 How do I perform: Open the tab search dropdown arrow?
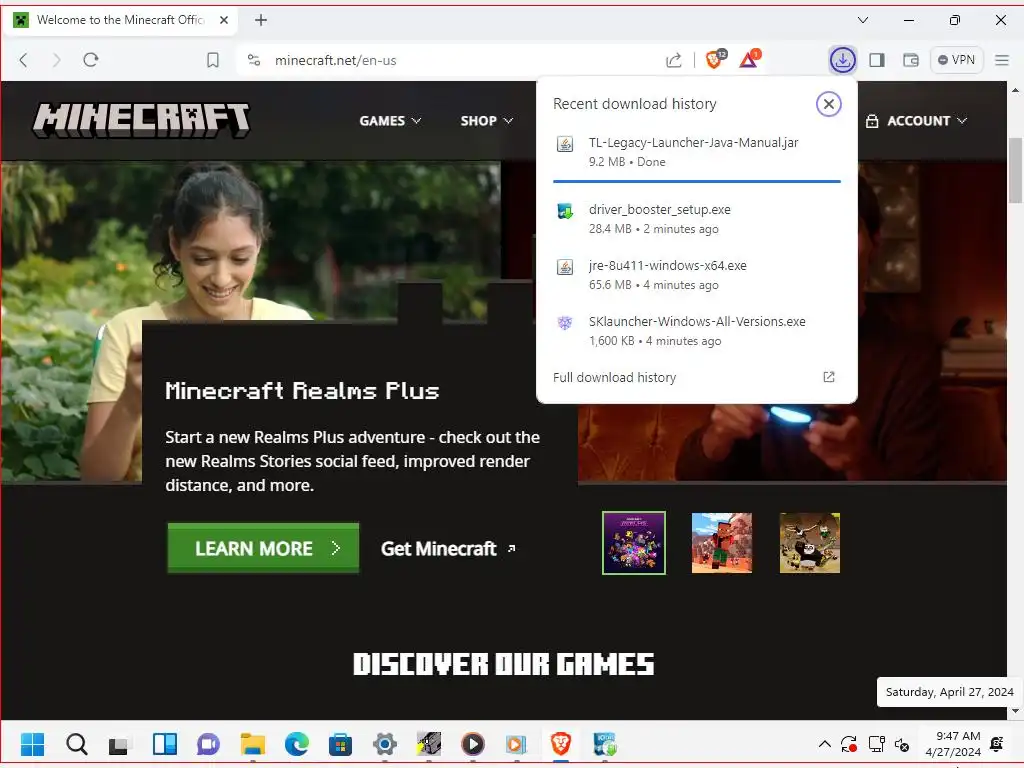point(863,20)
